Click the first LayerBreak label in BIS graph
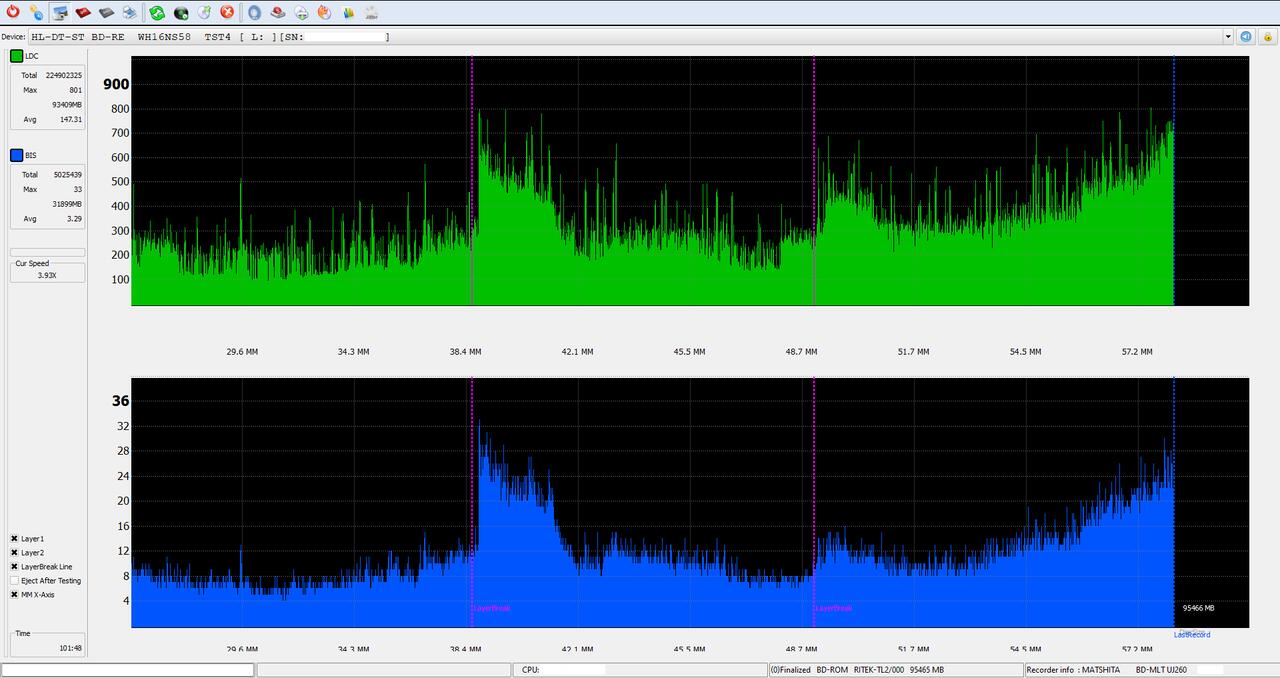This screenshot has height=678, width=1280. click(x=491, y=608)
